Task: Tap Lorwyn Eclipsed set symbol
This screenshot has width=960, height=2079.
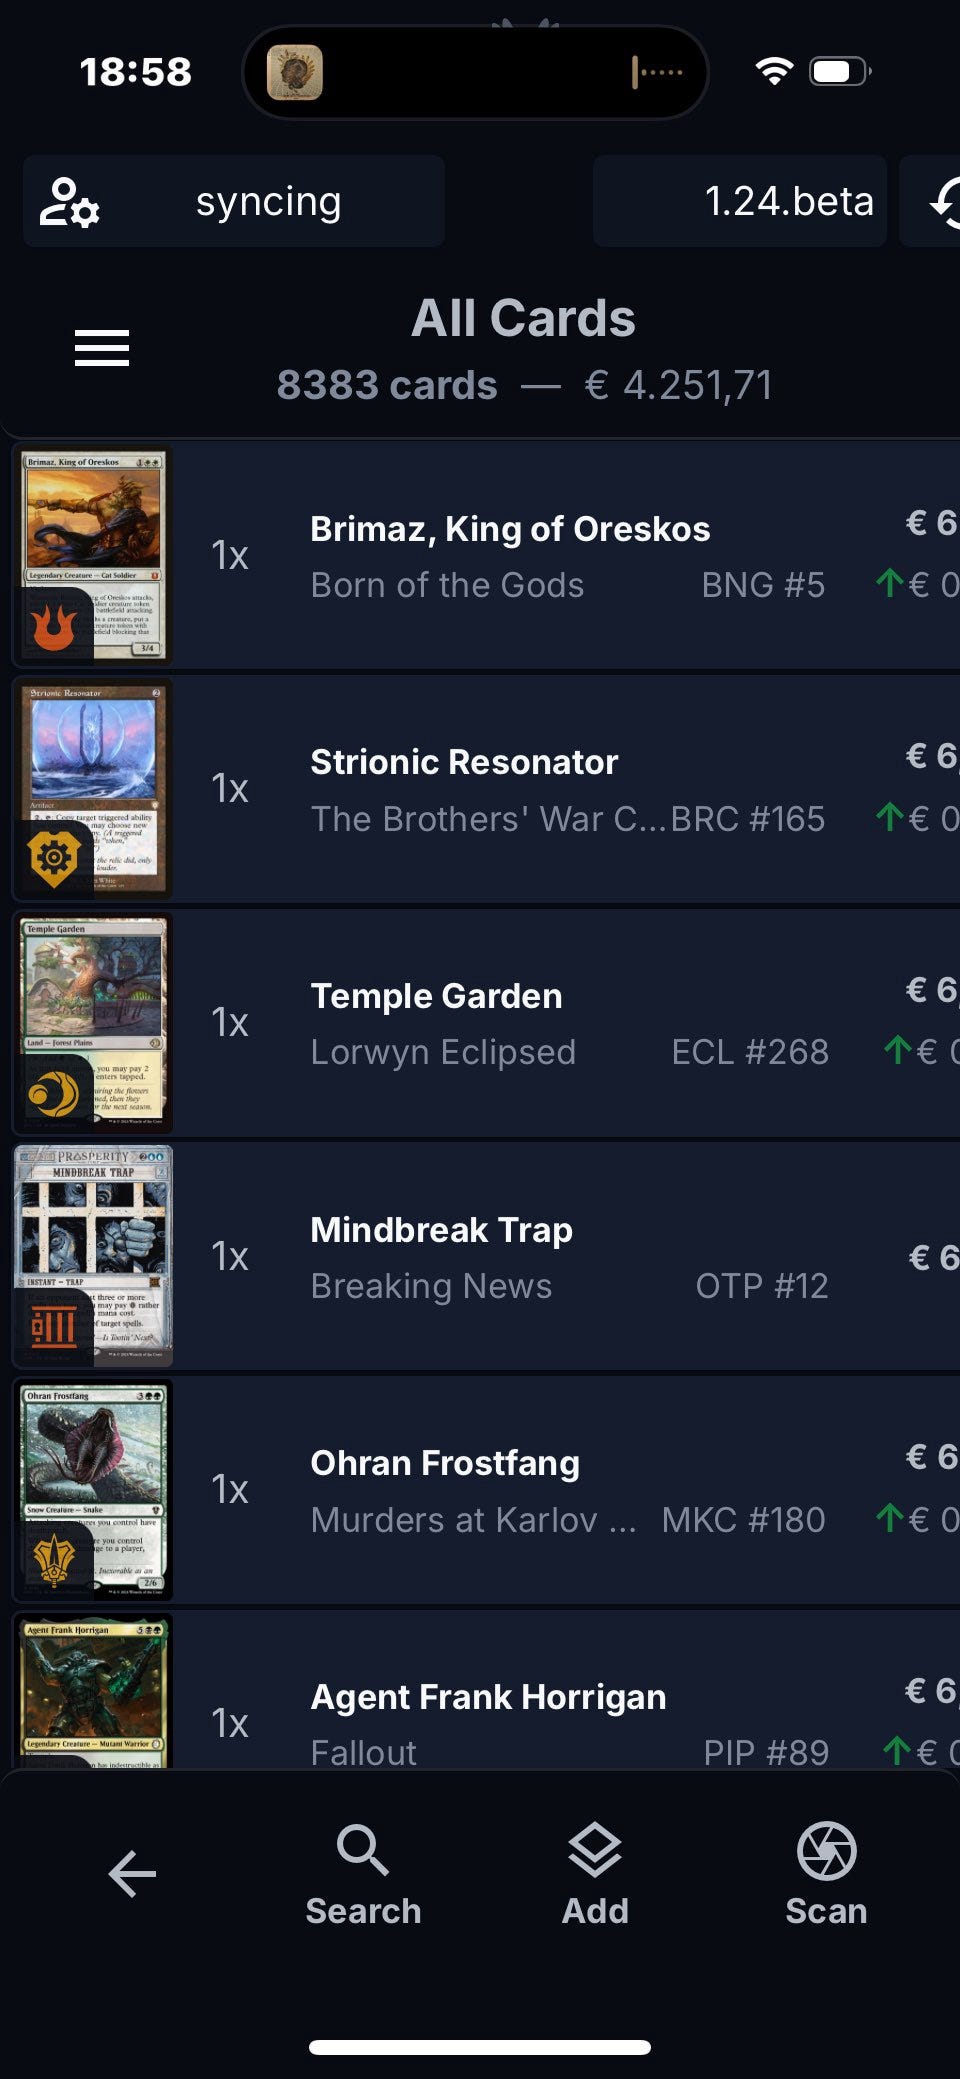Action: (x=54, y=1093)
